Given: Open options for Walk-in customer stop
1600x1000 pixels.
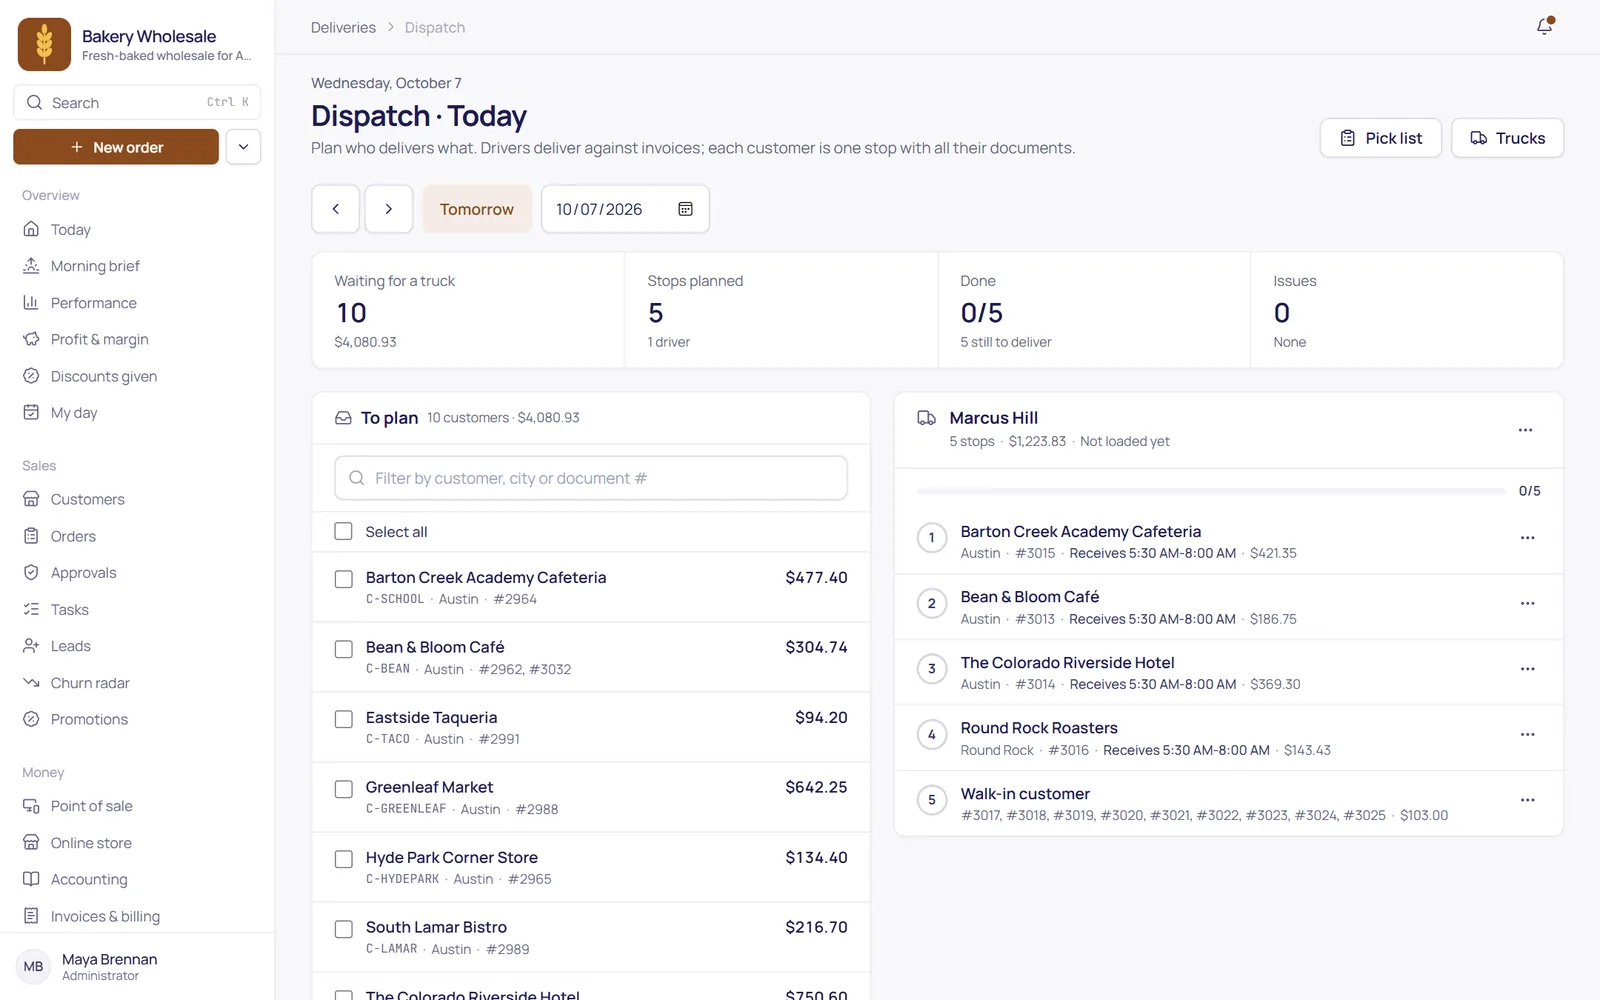Looking at the screenshot, I should tap(1527, 800).
